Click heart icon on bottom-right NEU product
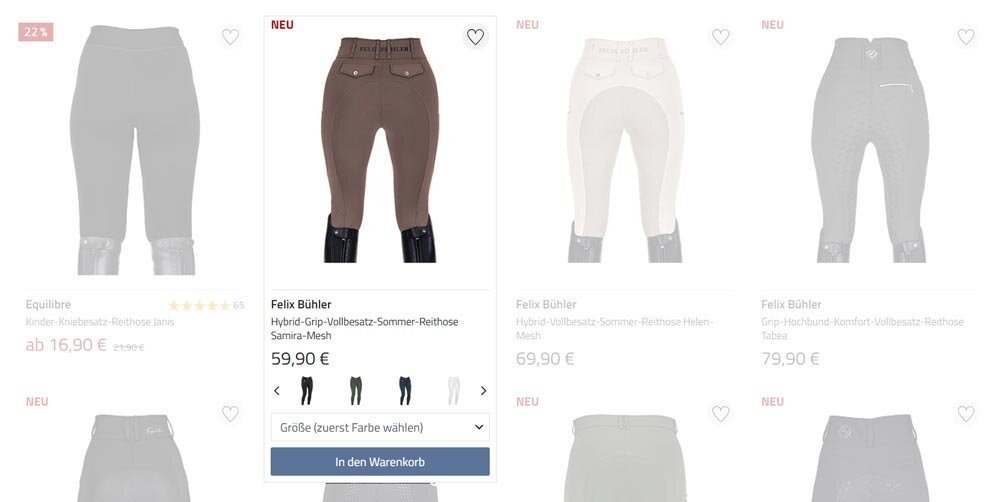Viewport: 1000px width, 502px height. (x=966, y=414)
